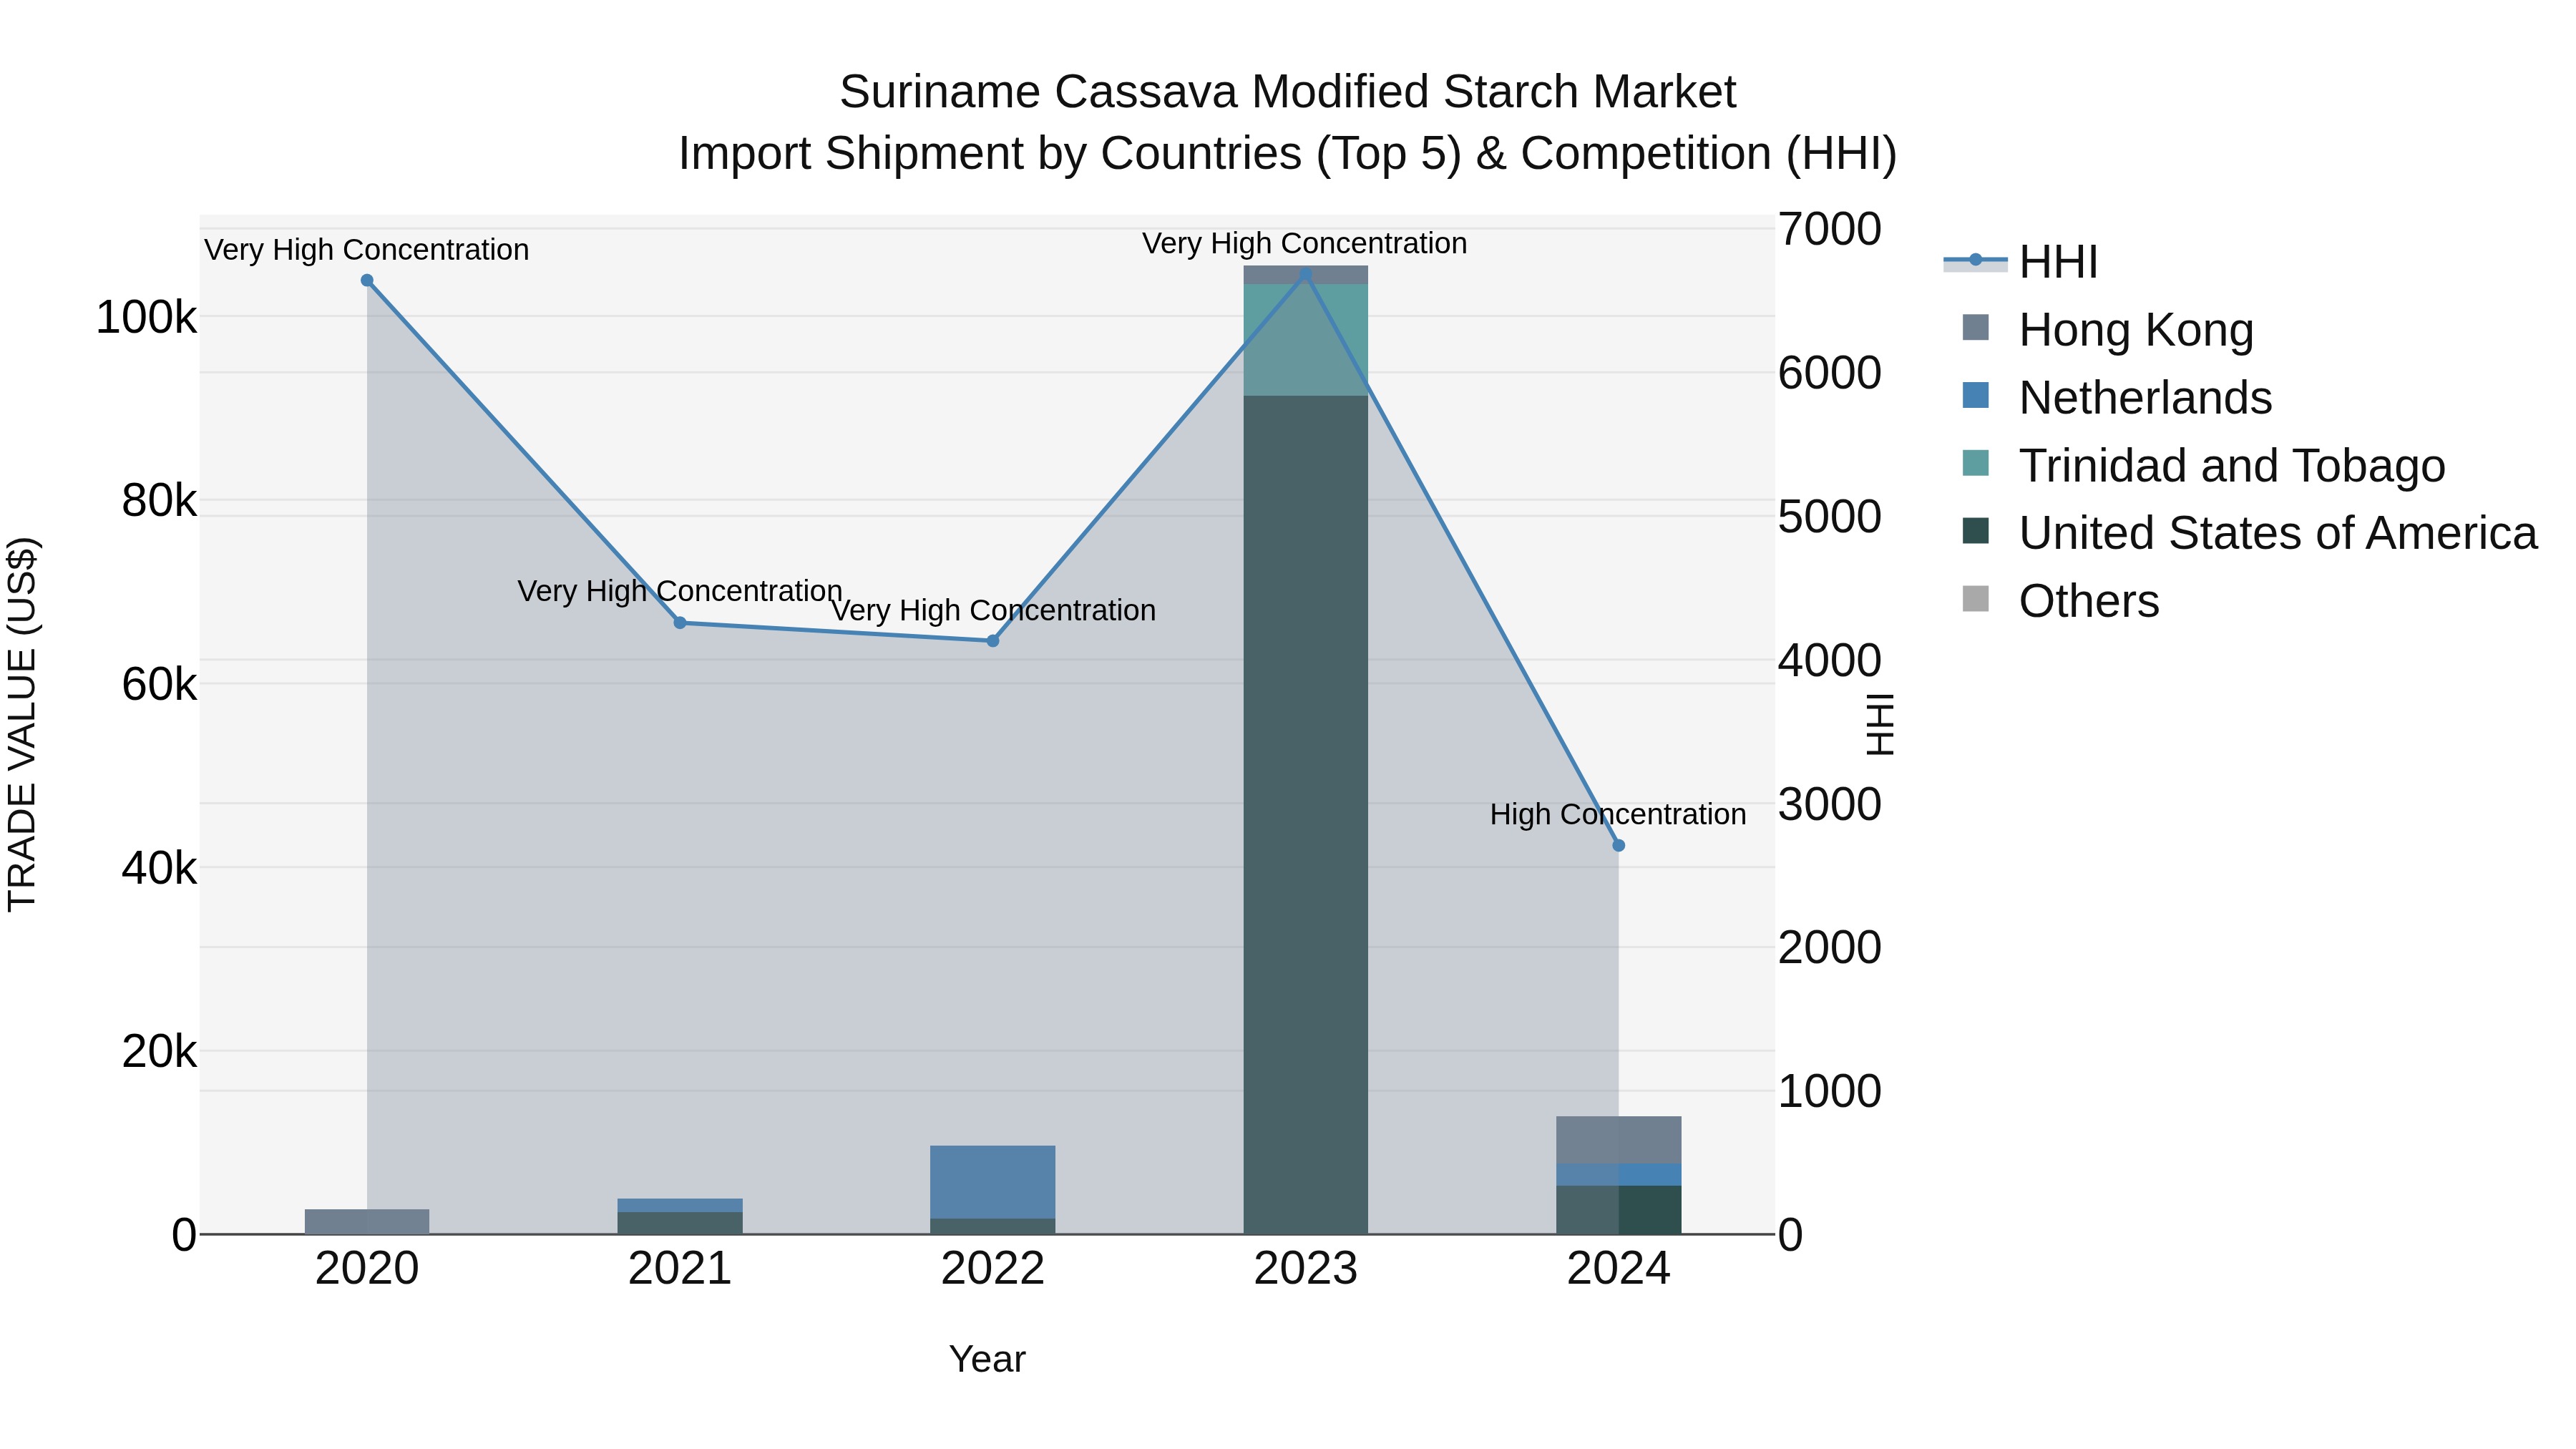
Task: Select the 2022 HHI data point
Action: click(993, 641)
